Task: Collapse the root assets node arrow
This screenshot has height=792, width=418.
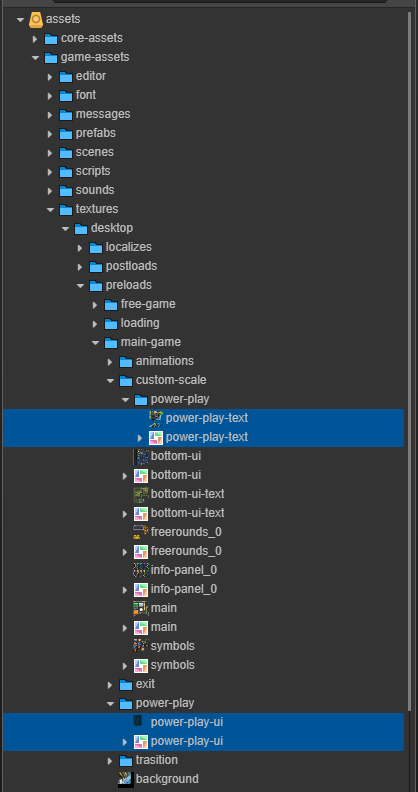Action: (20, 20)
